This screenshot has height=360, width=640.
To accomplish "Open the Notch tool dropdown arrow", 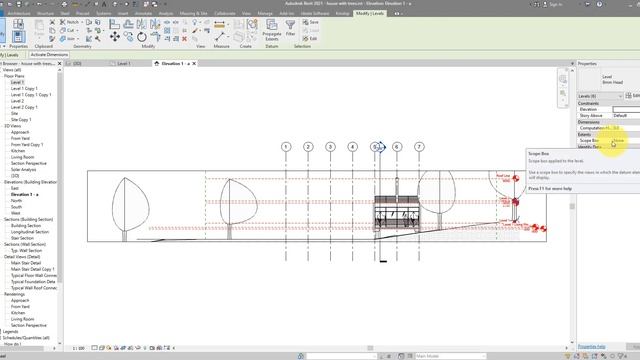I will point(82,22).
